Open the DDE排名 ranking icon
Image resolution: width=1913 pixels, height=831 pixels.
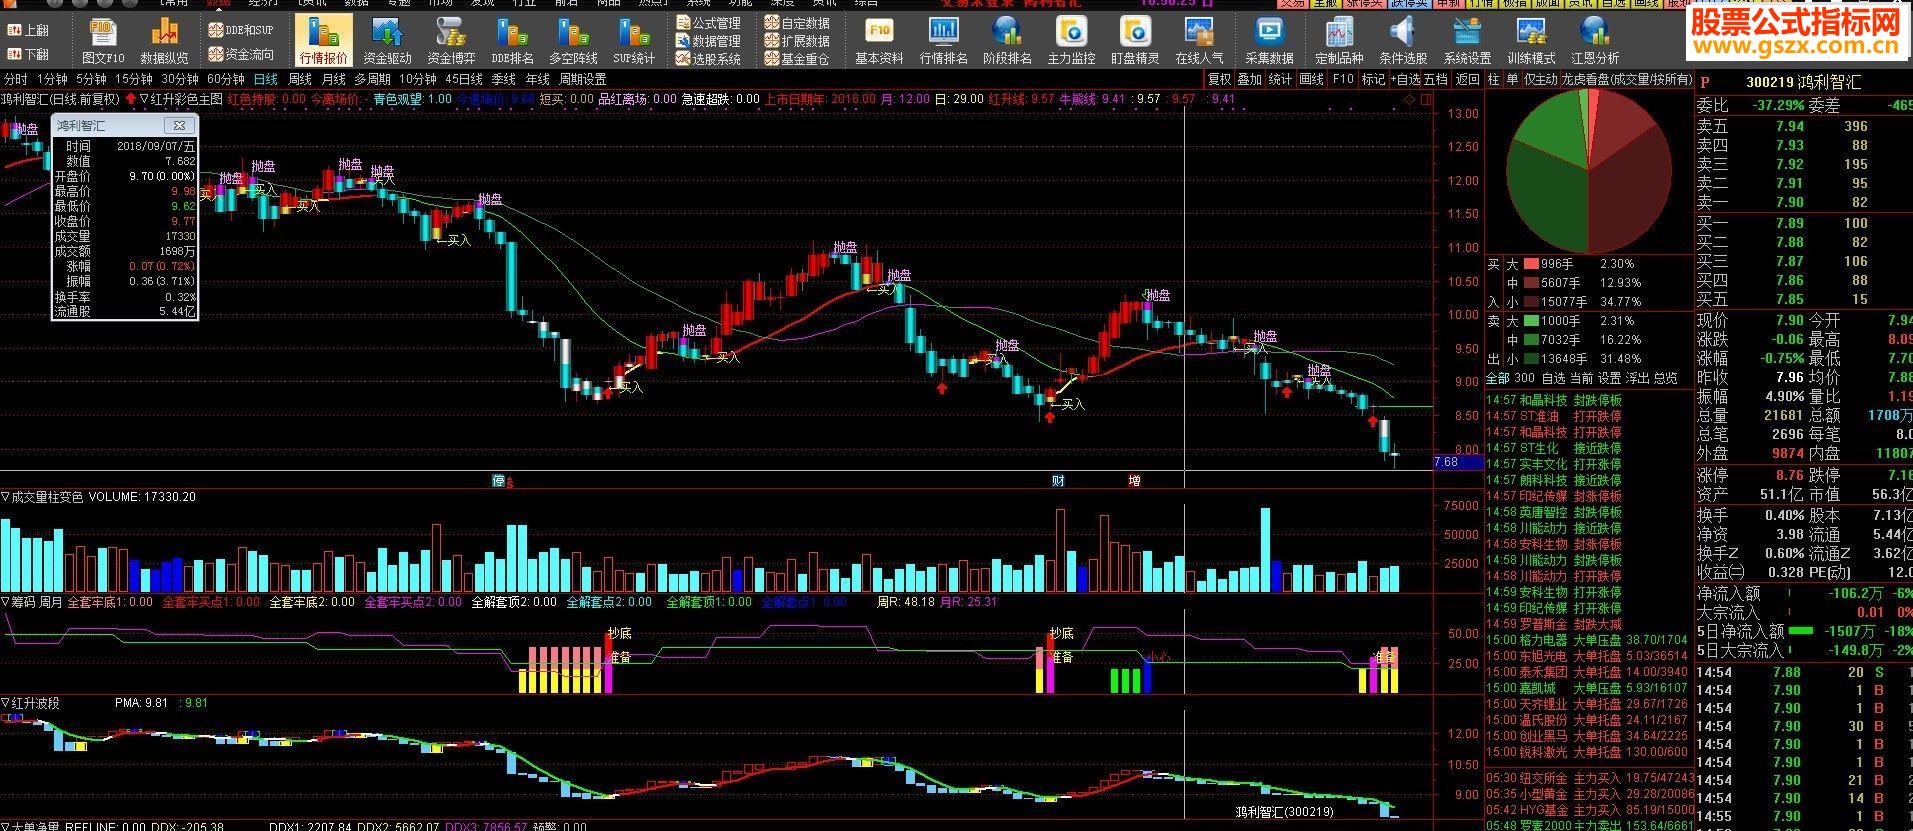(x=514, y=41)
